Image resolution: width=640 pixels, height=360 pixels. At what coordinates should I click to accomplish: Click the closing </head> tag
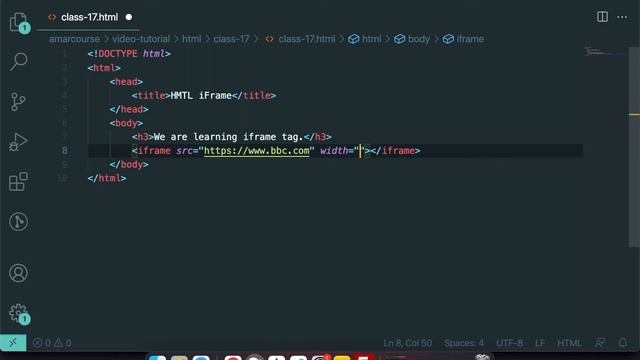[x=129, y=109]
